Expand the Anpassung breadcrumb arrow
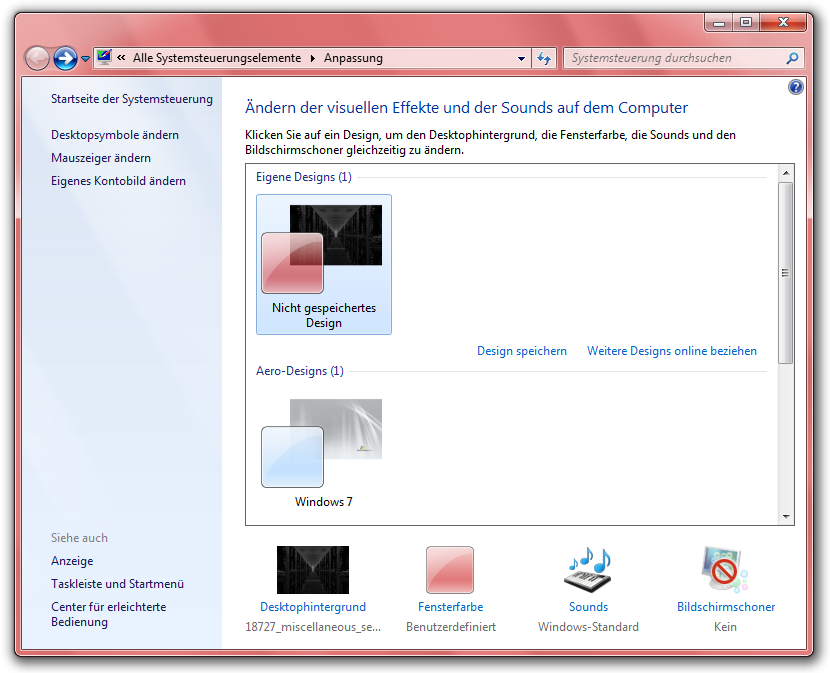 pos(313,58)
